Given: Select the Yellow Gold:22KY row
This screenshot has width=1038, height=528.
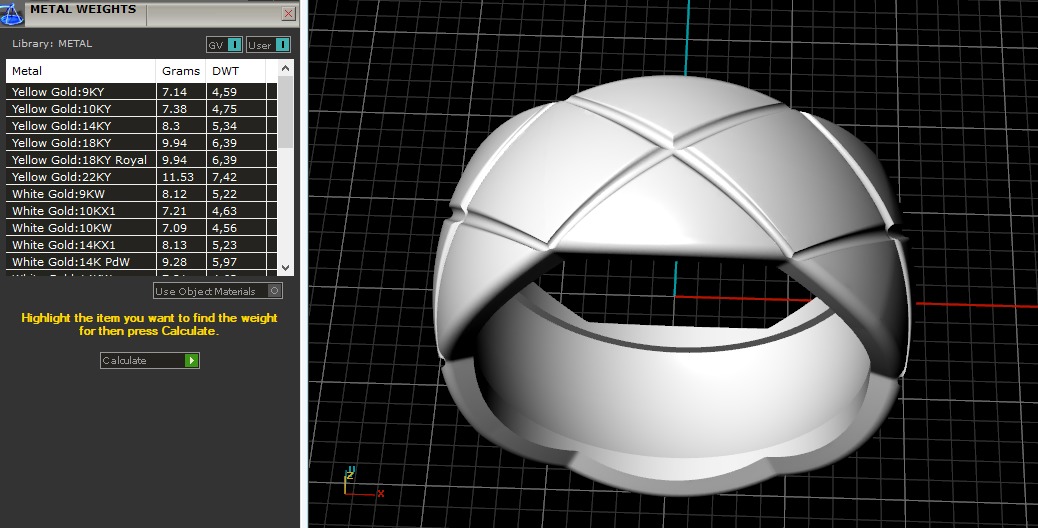Looking at the screenshot, I should [x=142, y=177].
